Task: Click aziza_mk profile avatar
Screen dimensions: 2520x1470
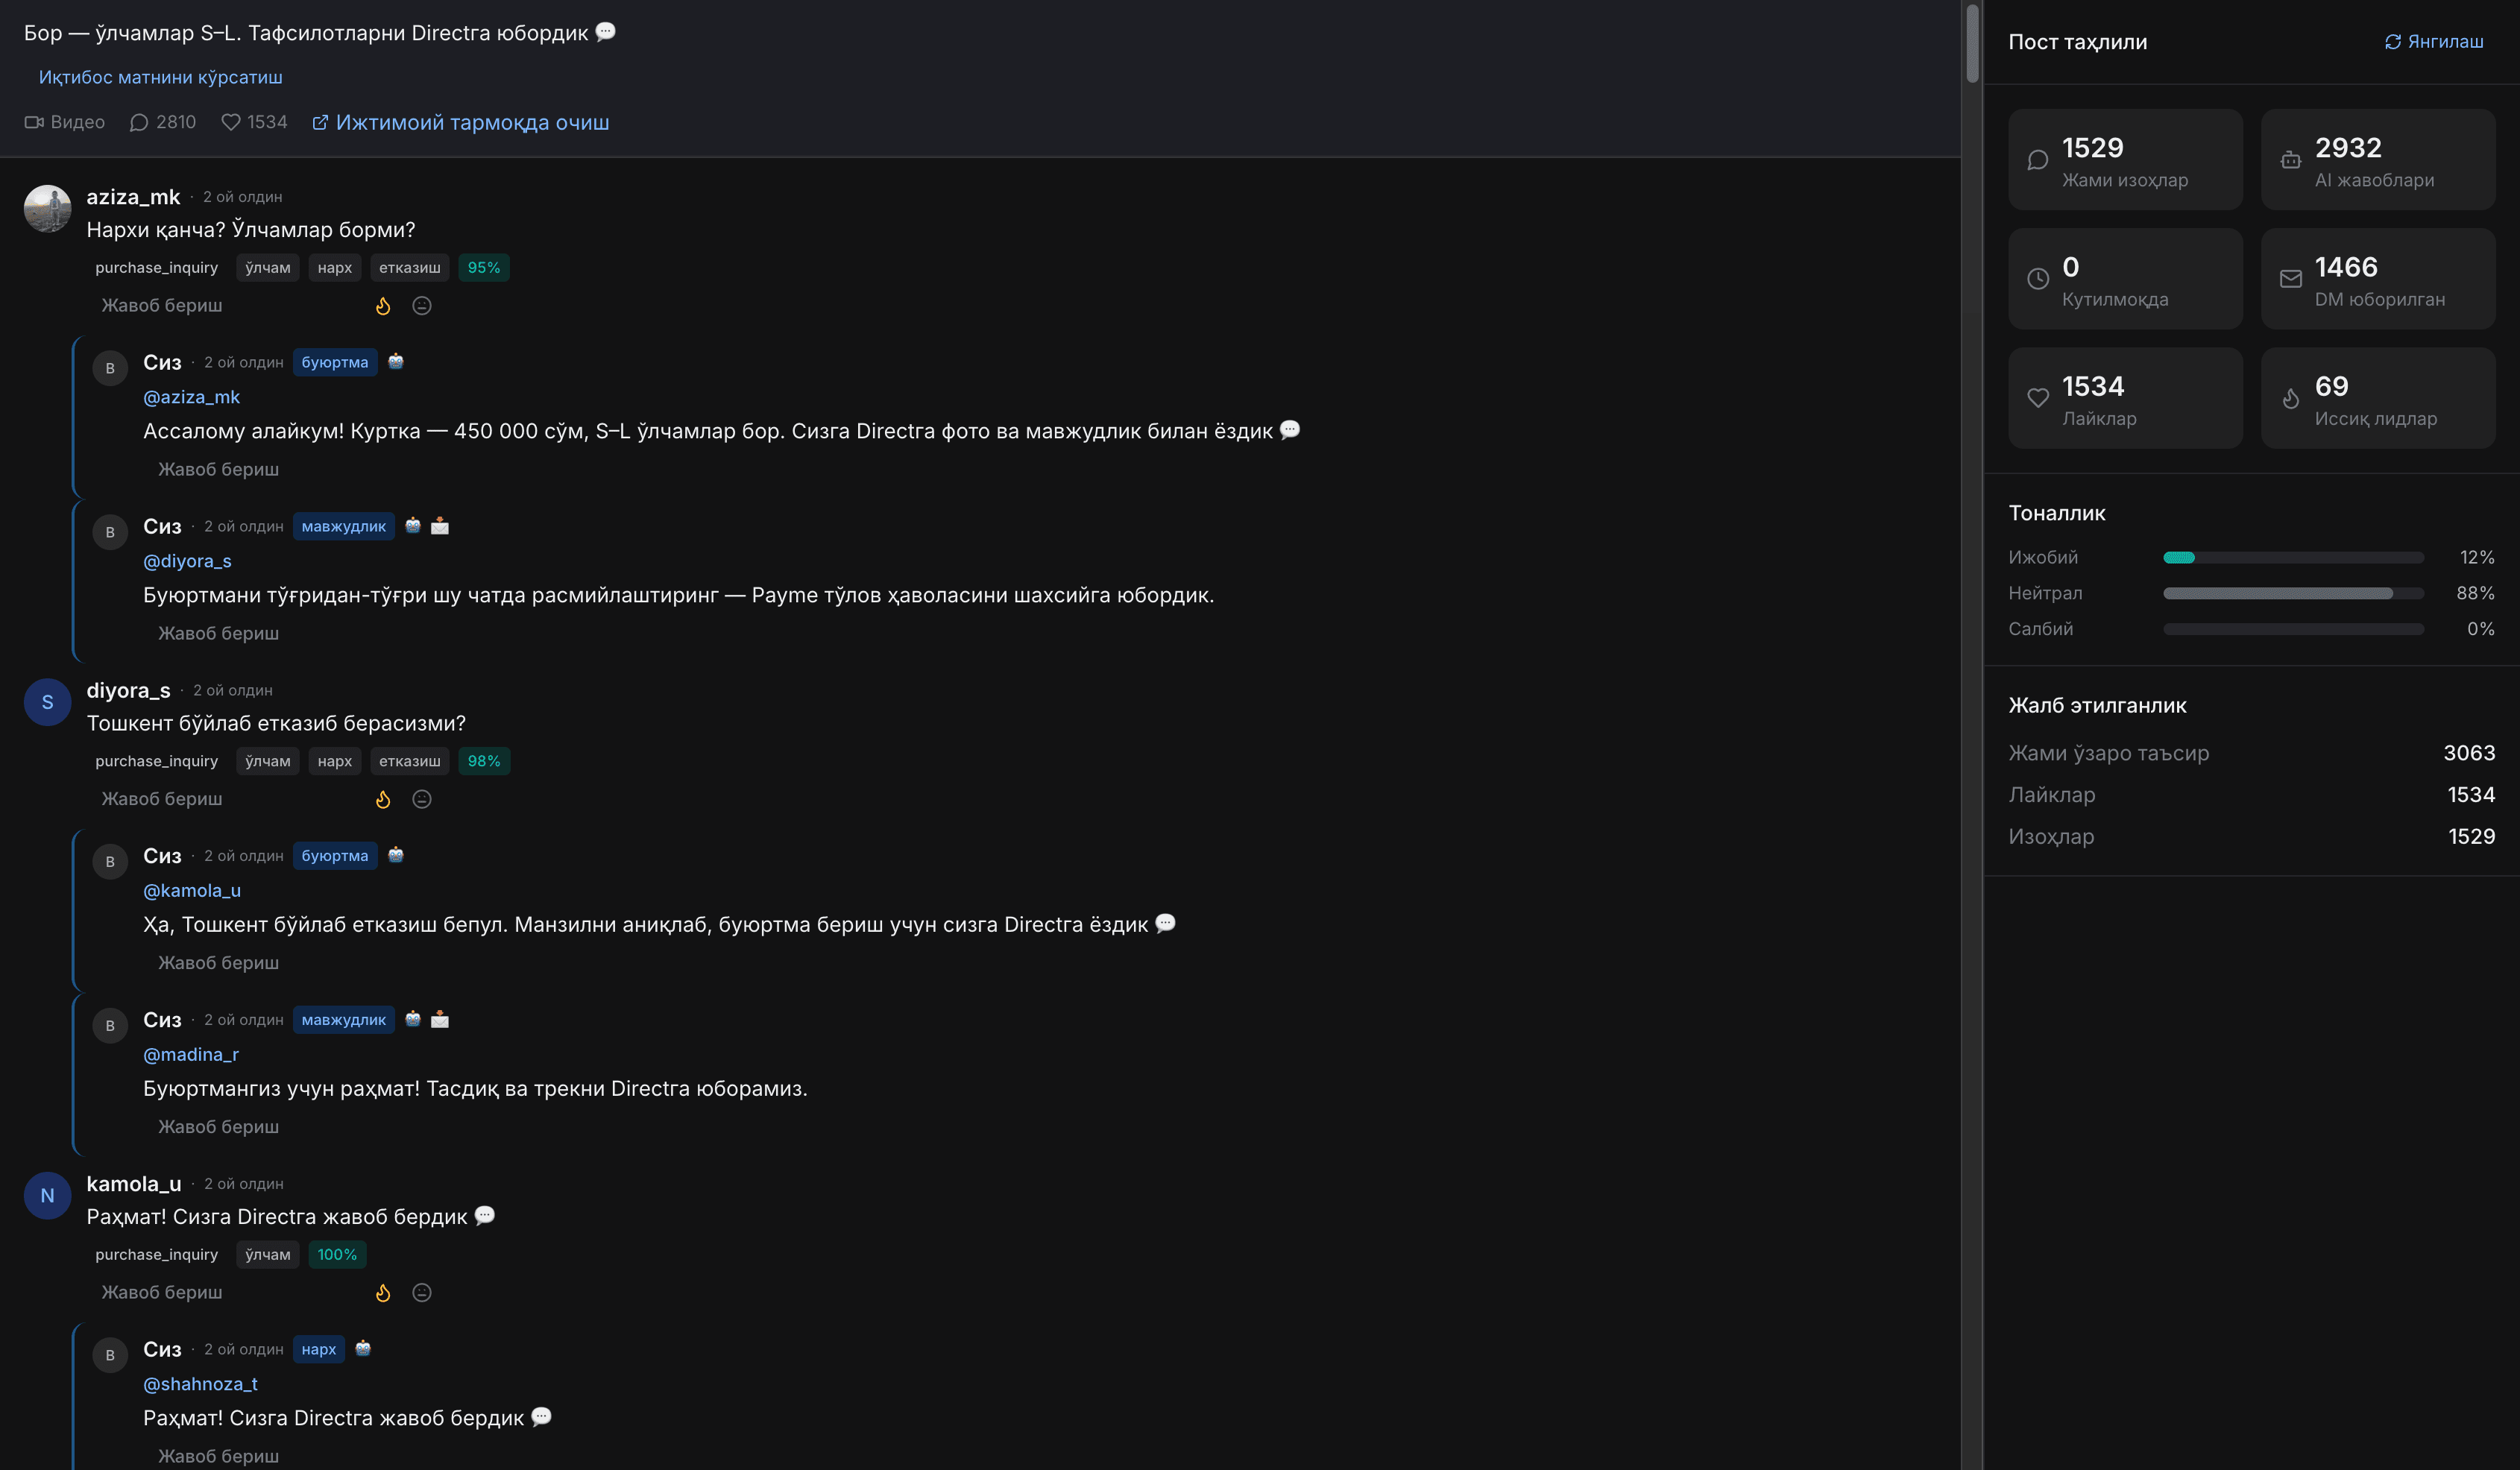Action: click(x=47, y=208)
